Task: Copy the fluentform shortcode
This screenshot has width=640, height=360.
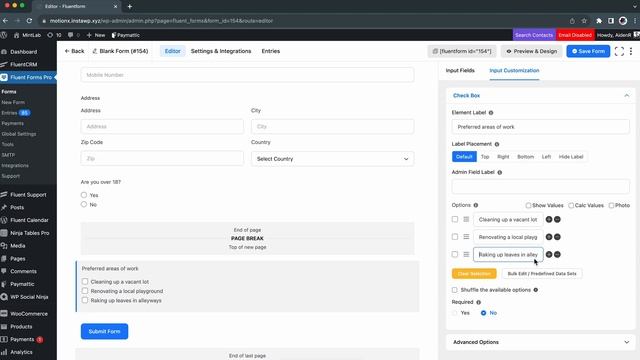Action: [x=462, y=51]
